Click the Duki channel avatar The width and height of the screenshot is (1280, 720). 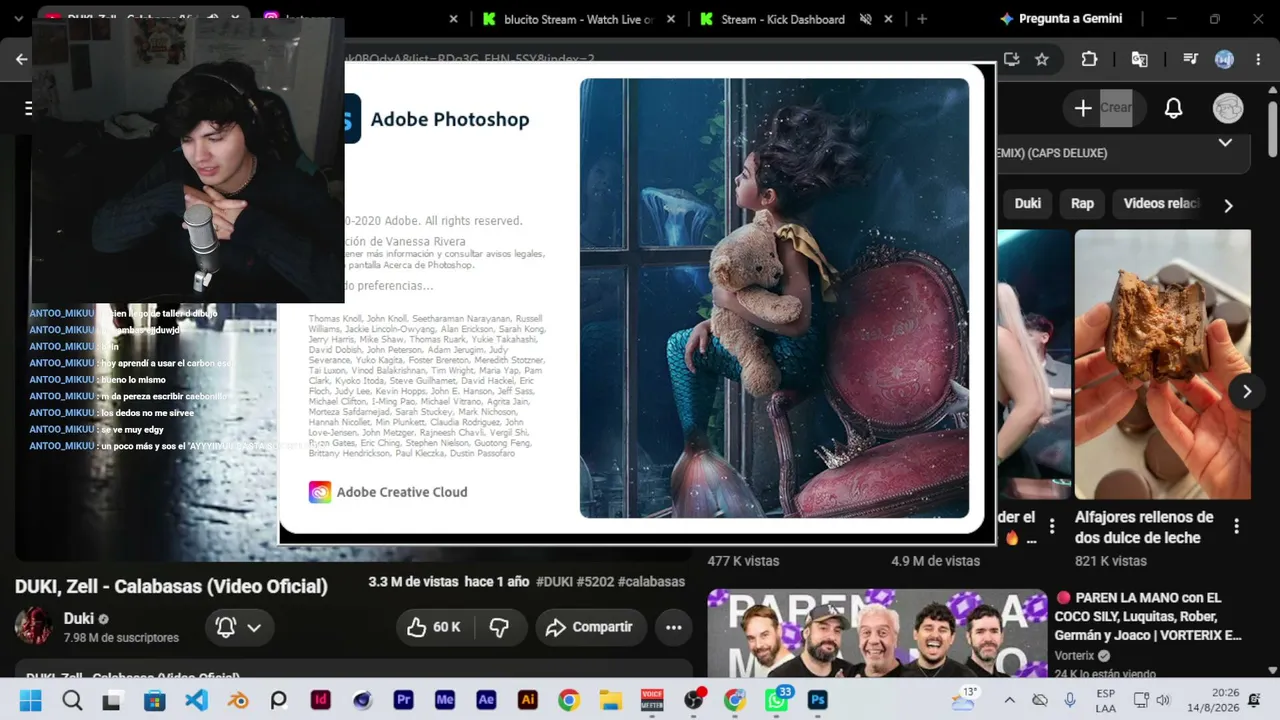coord(34,627)
